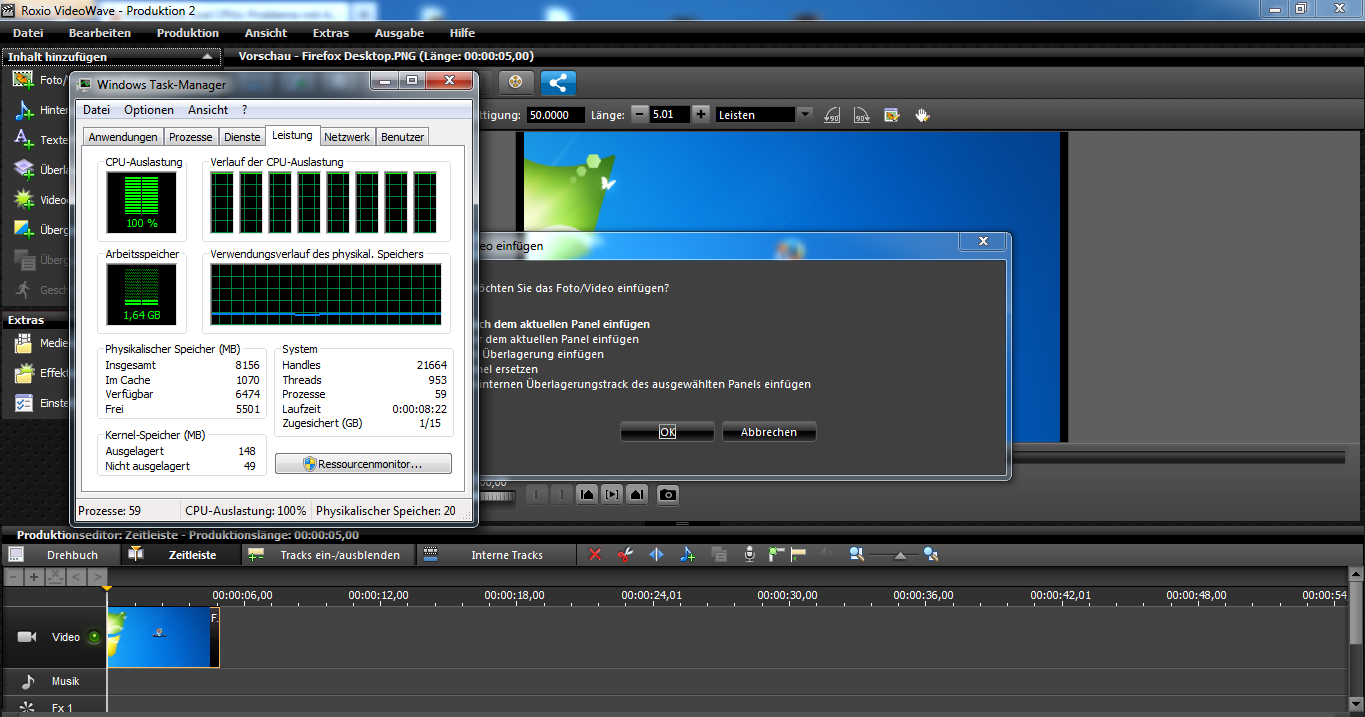Click the timeline vertical scrollbar up arrow

click(1355, 575)
